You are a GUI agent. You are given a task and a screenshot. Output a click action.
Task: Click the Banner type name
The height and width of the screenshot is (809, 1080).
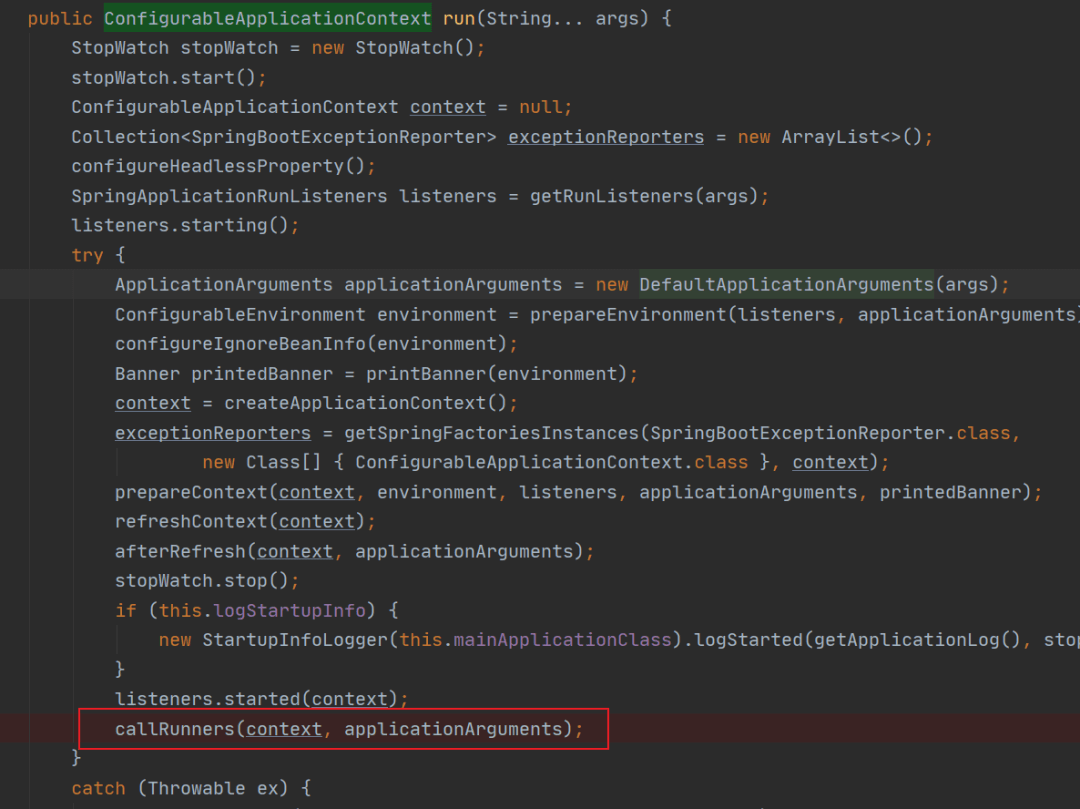point(147,374)
